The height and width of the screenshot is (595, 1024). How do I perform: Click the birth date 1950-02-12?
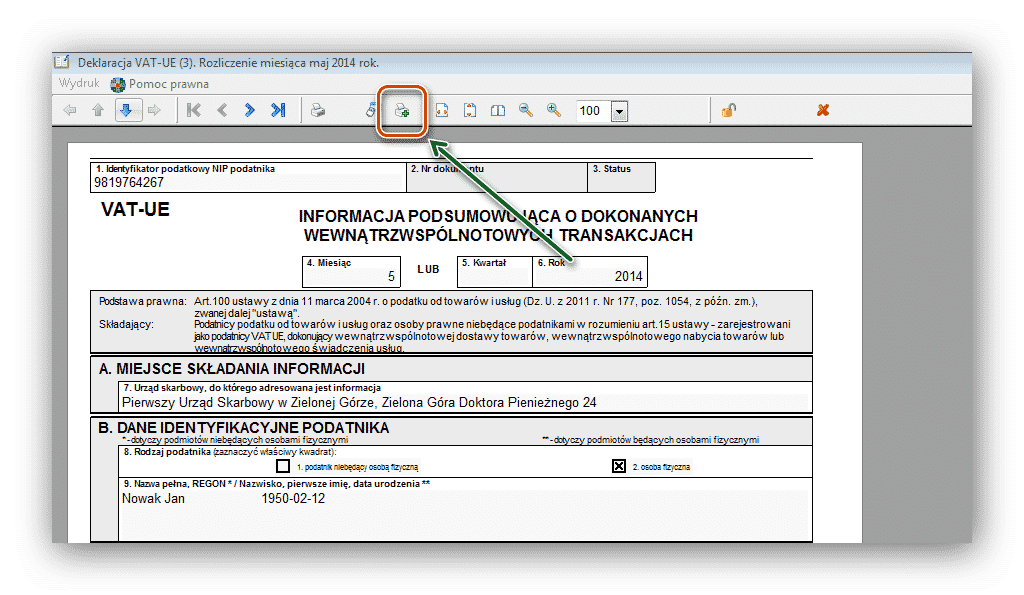click(293, 498)
